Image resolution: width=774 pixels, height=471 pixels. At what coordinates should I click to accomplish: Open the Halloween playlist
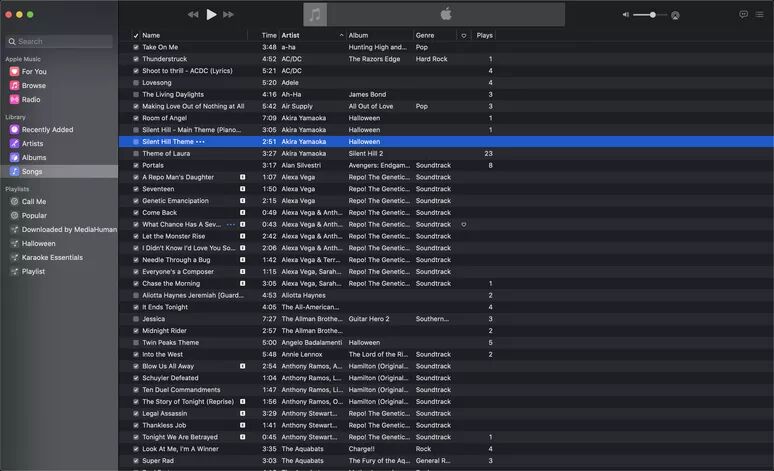[39, 243]
